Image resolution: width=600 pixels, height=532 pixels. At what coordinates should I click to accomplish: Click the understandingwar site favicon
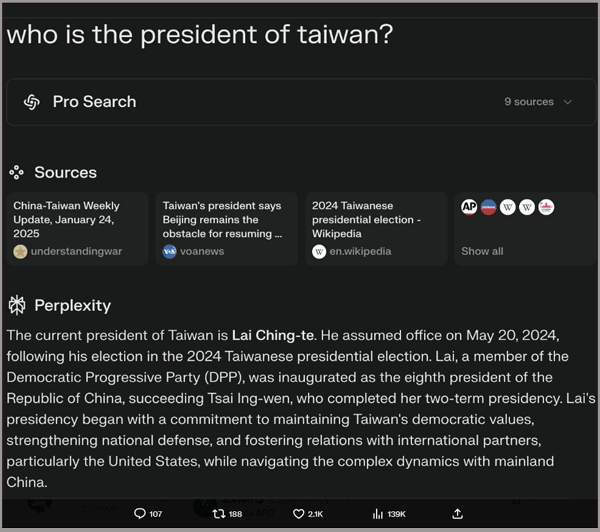pos(20,252)
